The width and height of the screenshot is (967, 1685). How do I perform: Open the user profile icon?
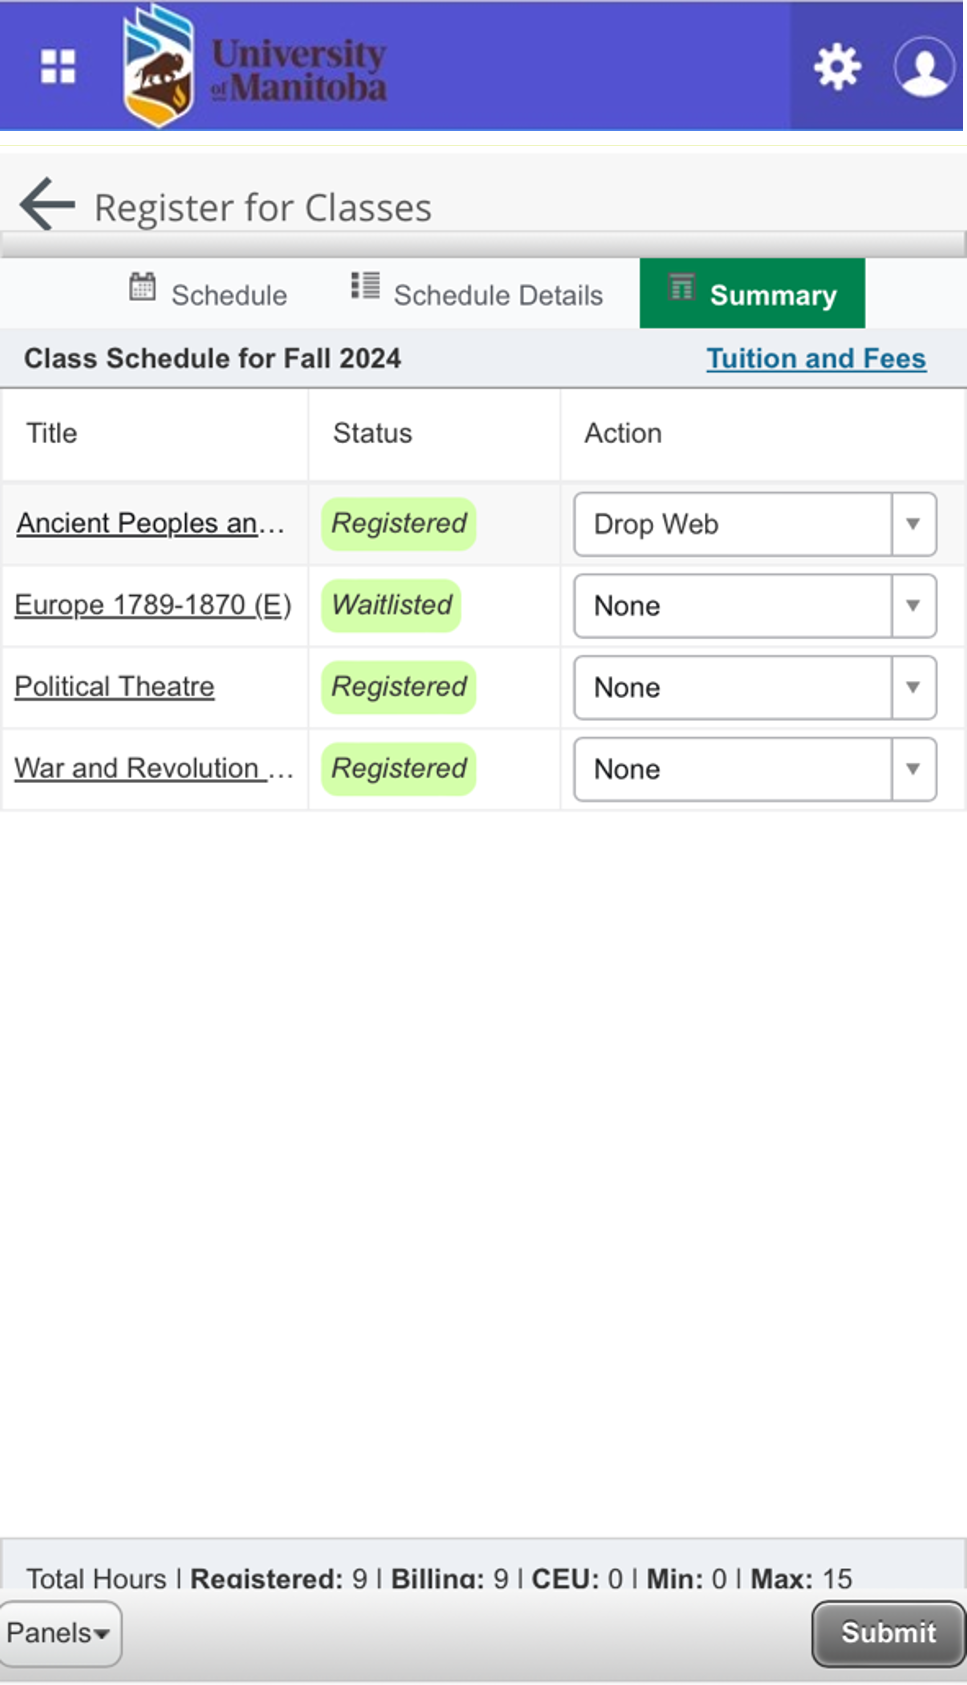point(923,67)
